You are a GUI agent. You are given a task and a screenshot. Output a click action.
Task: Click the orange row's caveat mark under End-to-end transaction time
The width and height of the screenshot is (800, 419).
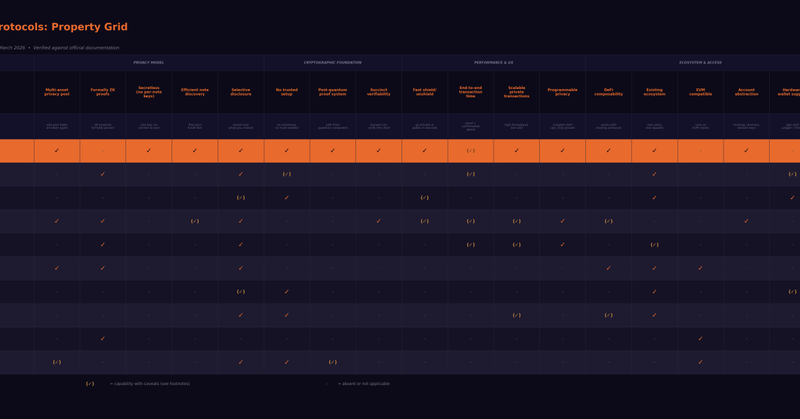tap(470, 151)
